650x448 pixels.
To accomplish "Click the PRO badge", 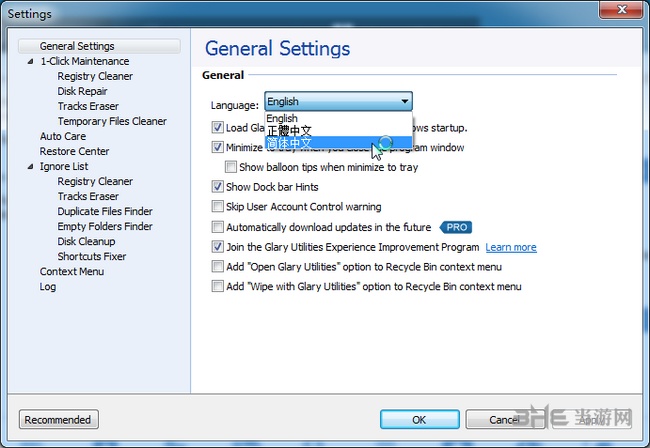I will coord(456,227).
